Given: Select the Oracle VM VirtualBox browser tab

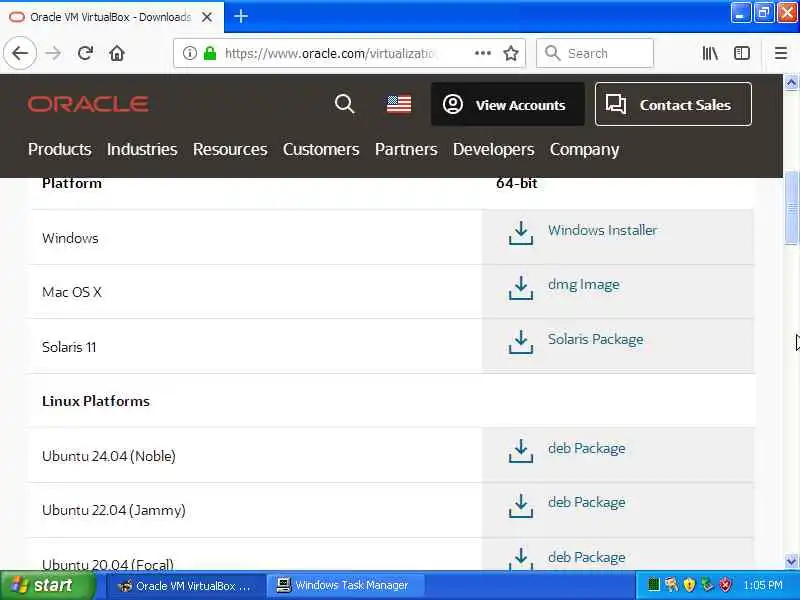Looking at the screenshot, I should pyautogui.click(x=111, y=17).
